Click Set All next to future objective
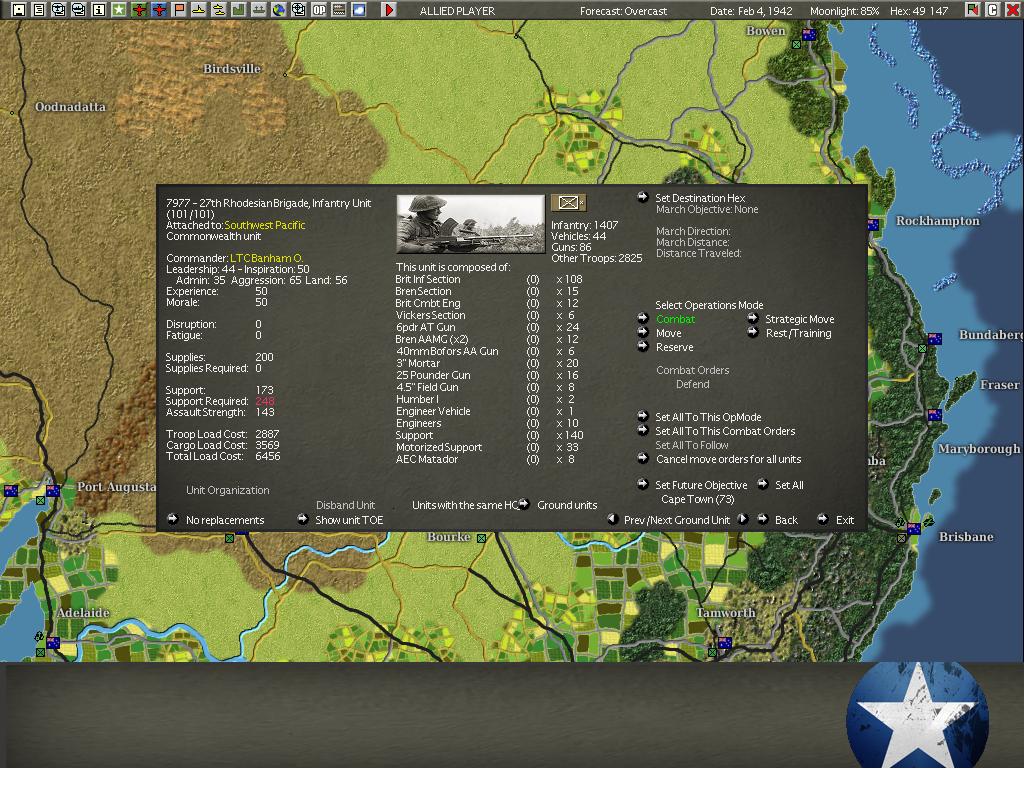This screenshot has height=786, width=1024. pyautogui.click(x=789, y=485)
